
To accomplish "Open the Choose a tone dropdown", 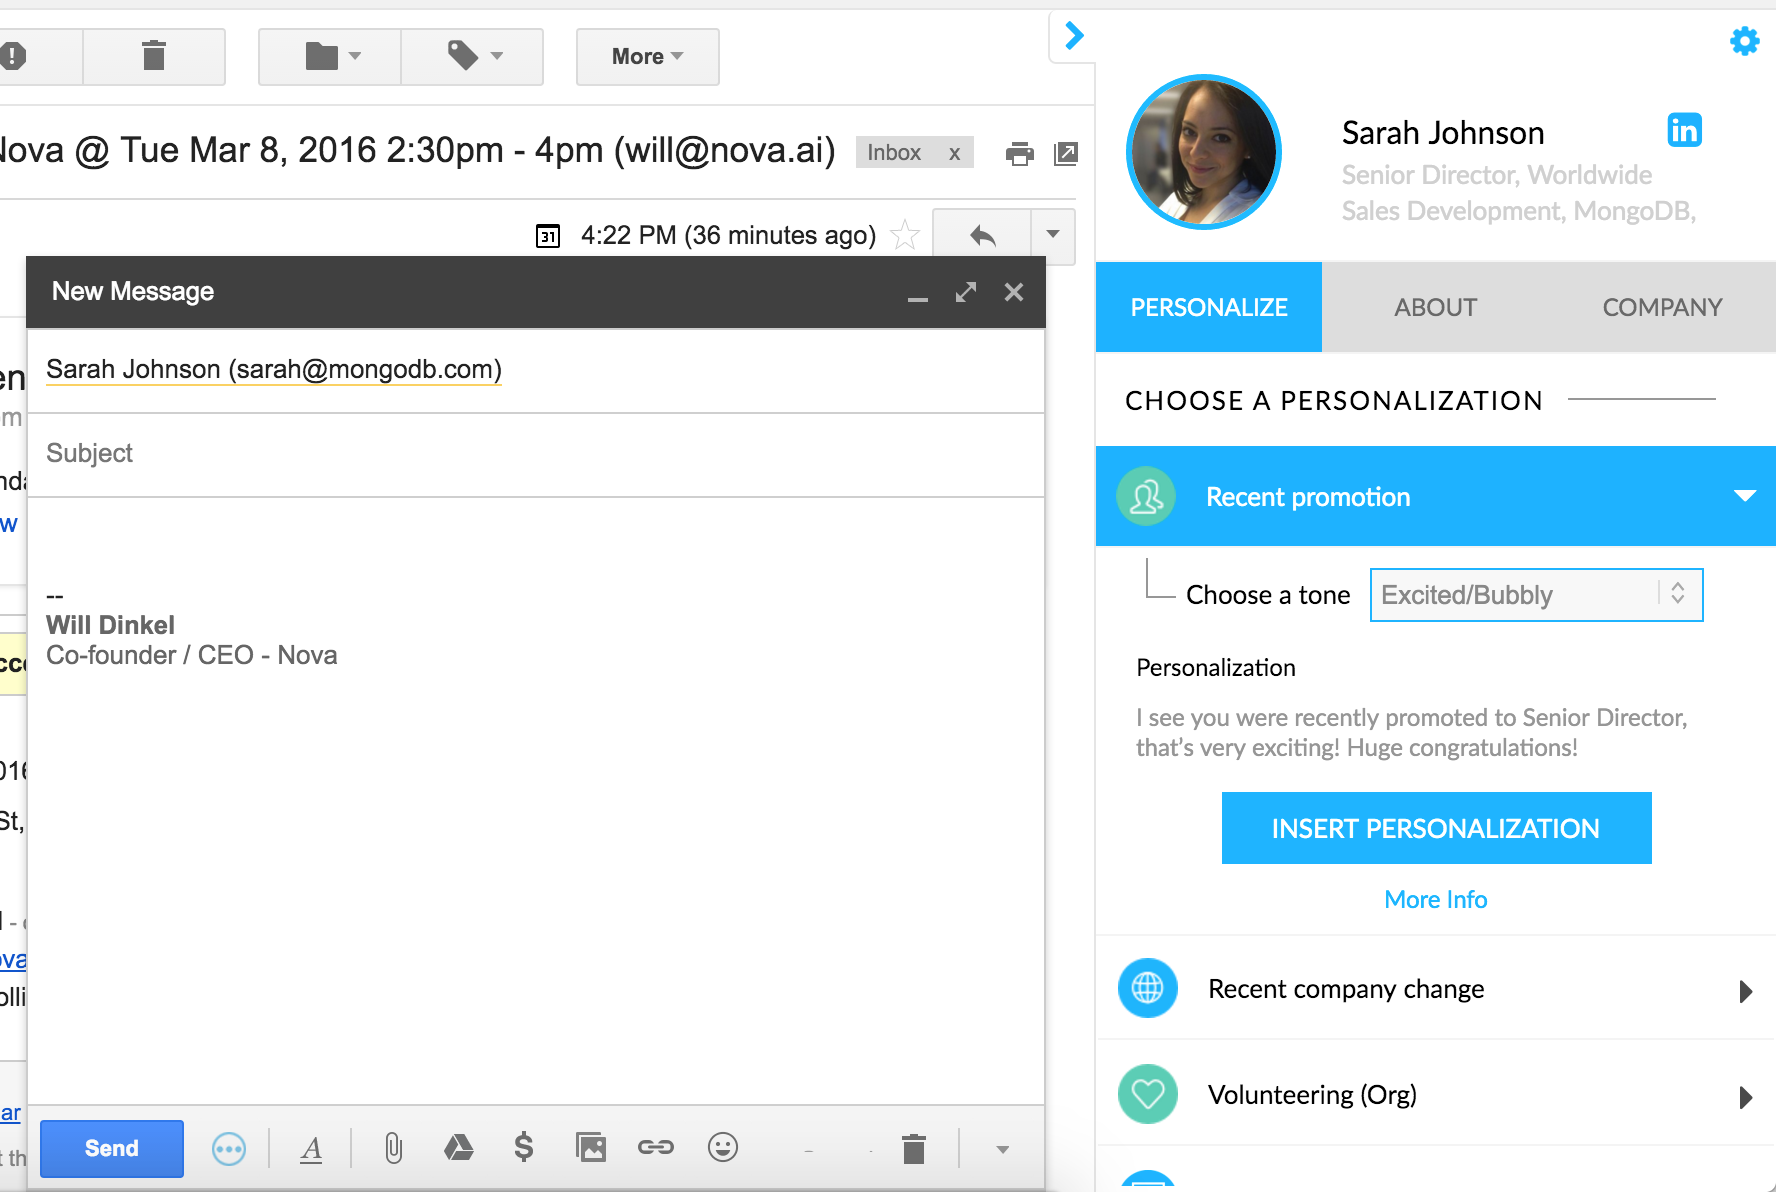I will point(1536,595).
